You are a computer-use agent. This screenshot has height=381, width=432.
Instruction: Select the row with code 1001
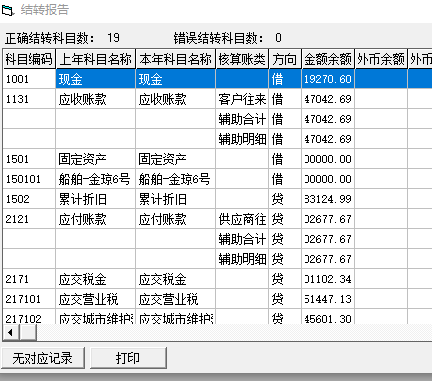click(217, 79)
